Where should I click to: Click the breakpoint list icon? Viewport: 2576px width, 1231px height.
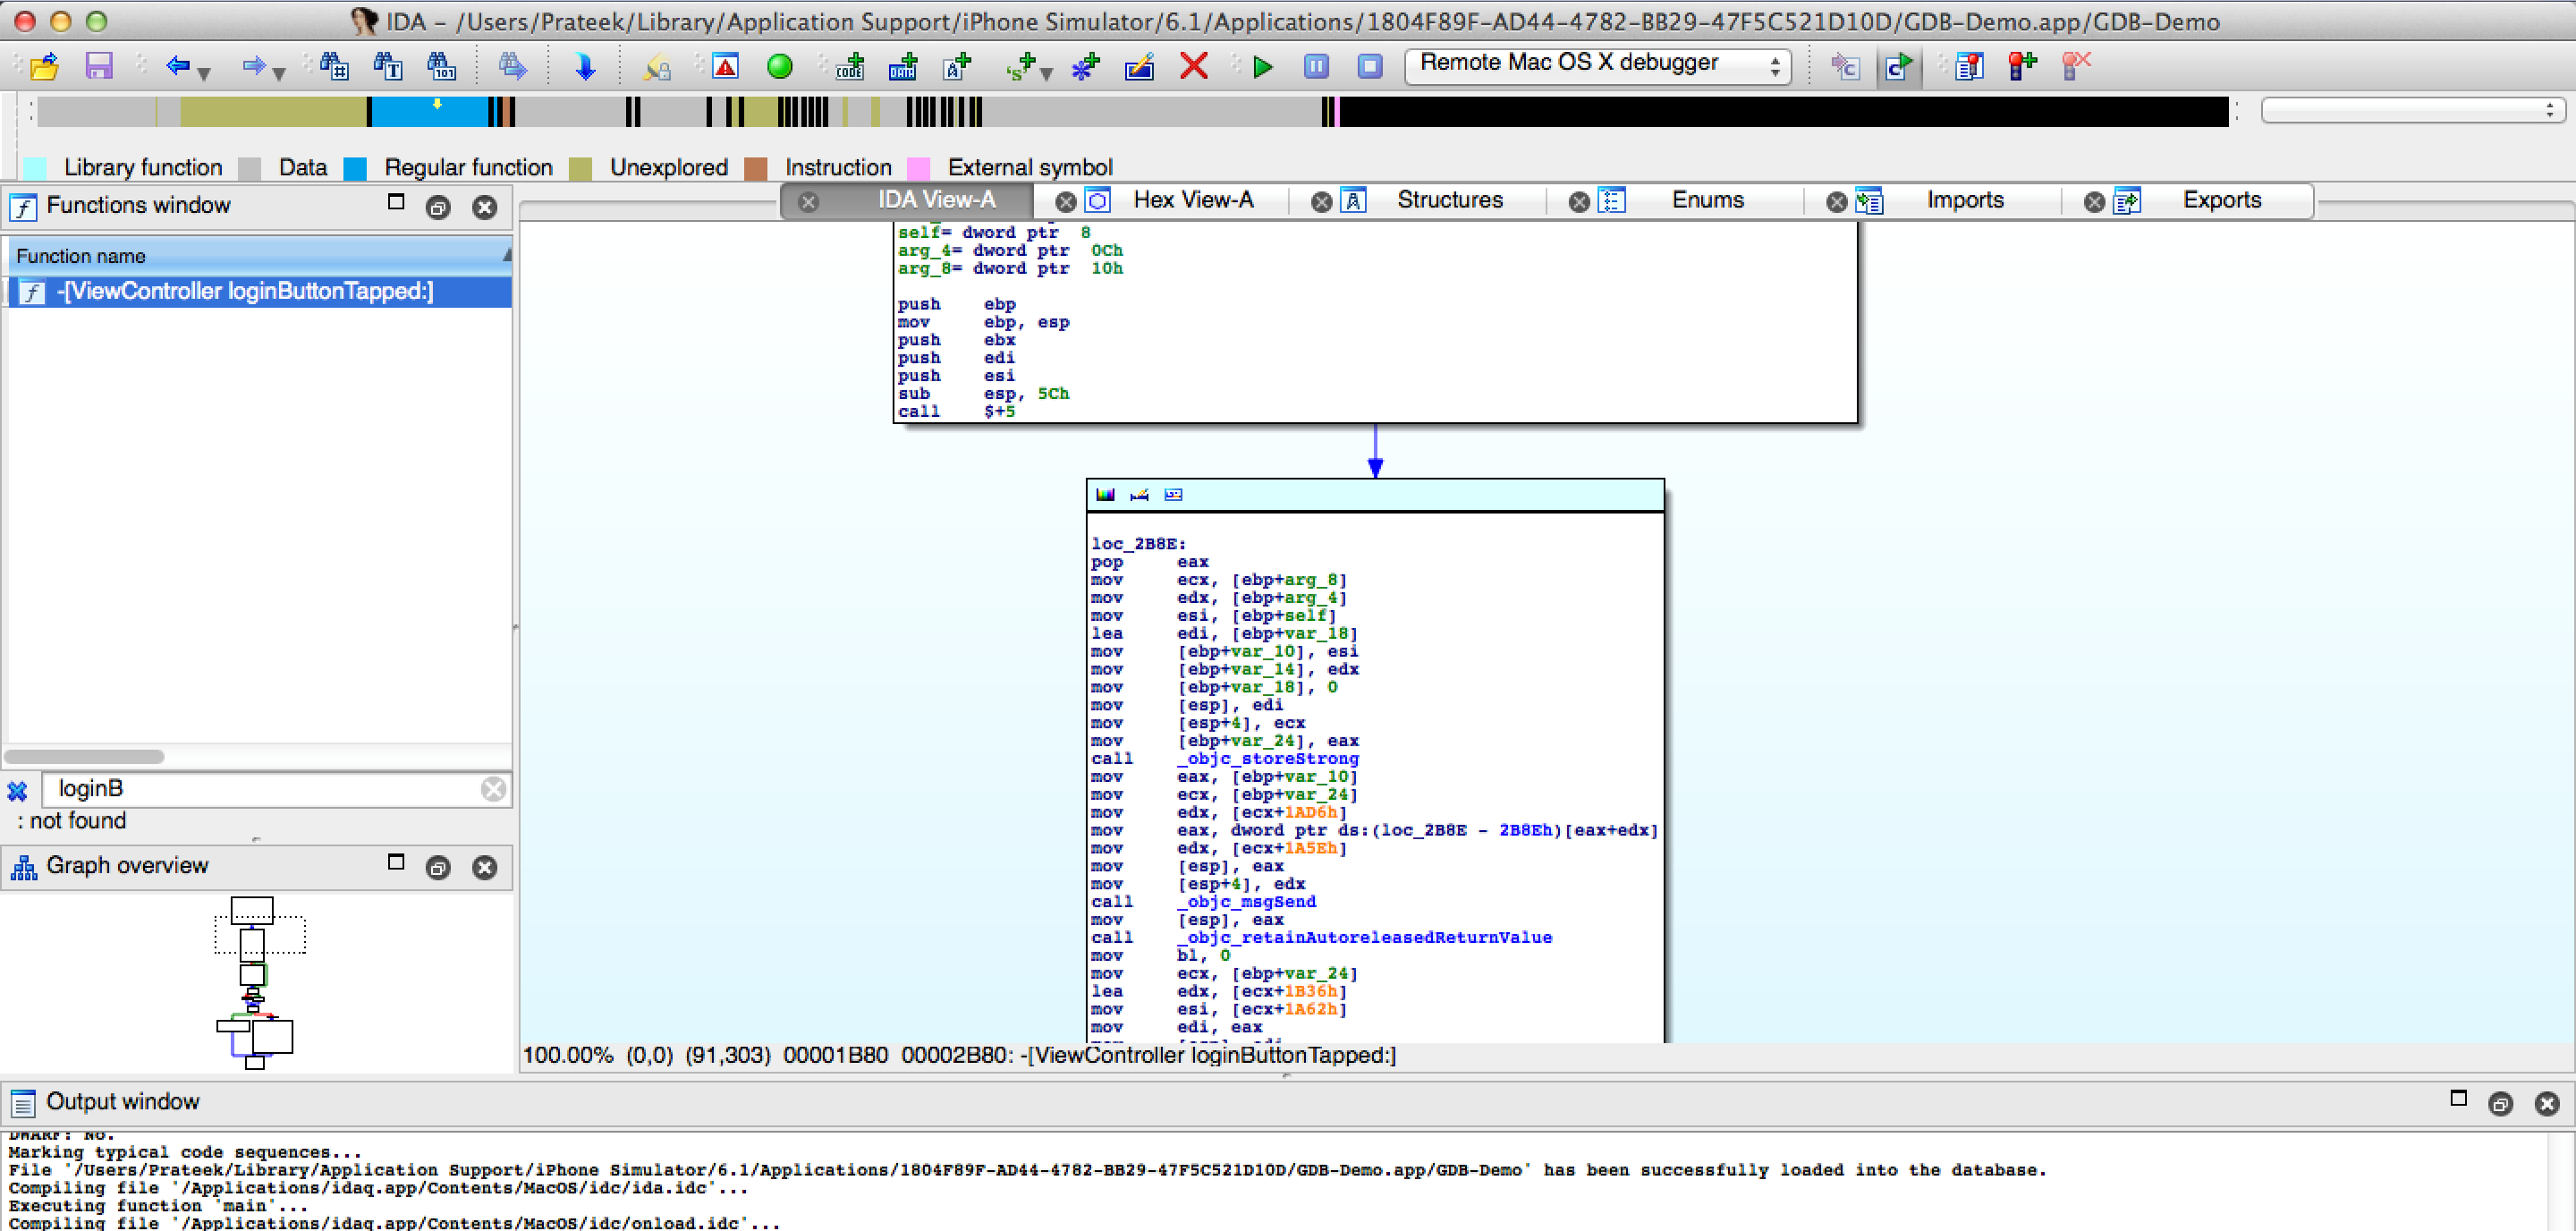(x=1969, y=67)
